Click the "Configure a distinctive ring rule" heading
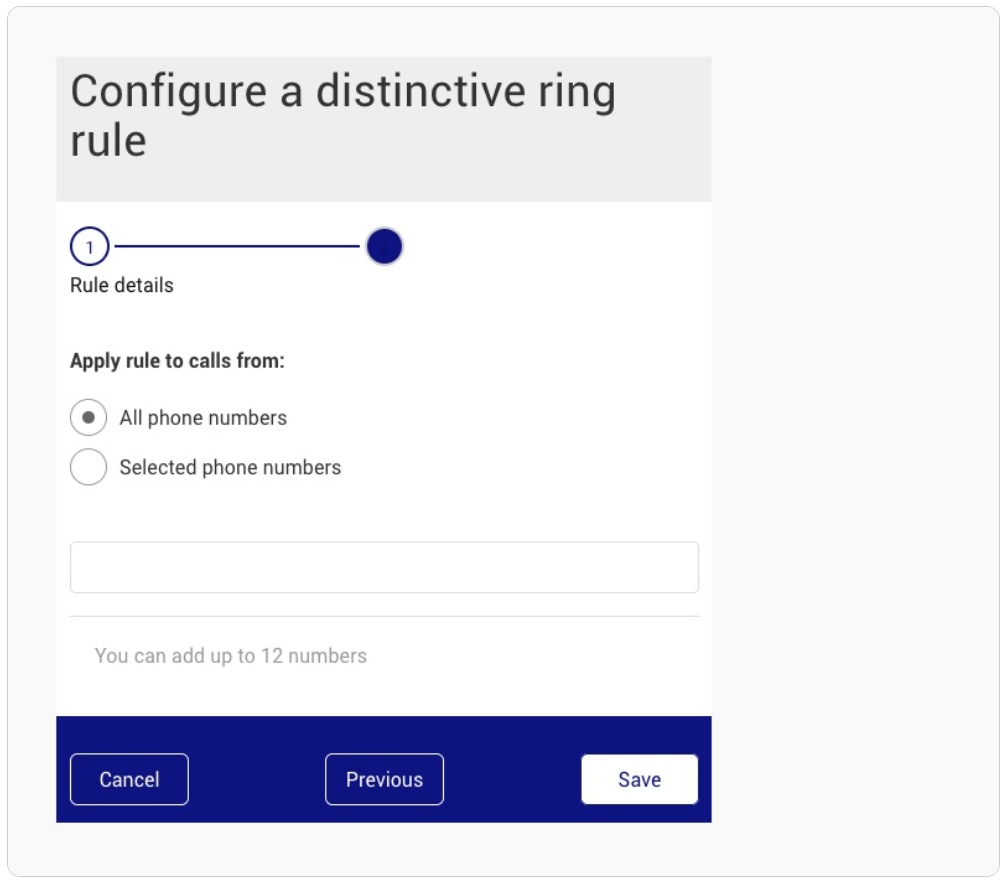 click(x=343, y=115)
